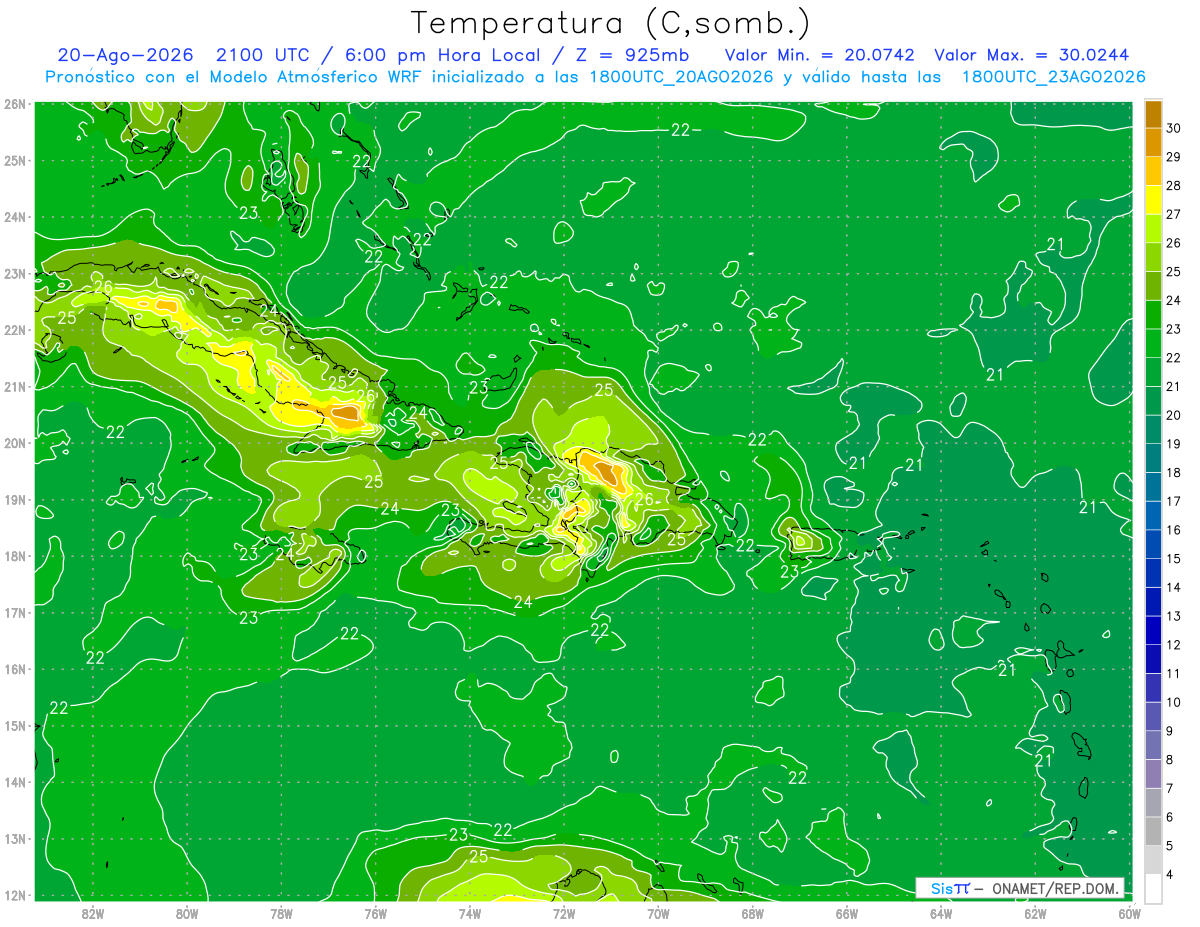Select the date text "20-Ago-2026"

(125, 55)
